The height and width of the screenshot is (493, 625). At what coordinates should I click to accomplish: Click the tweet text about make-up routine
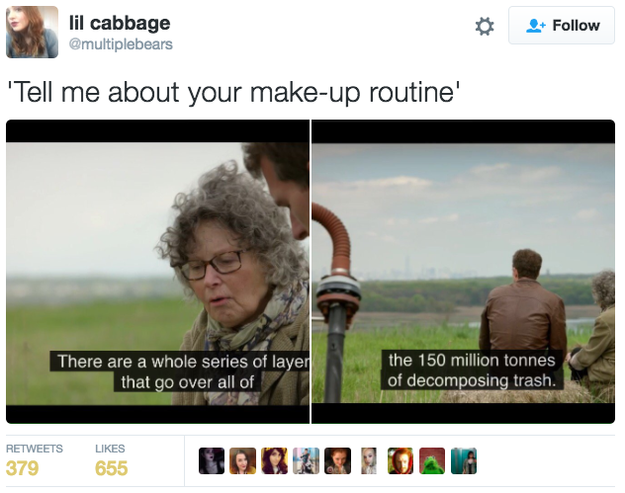(234, 92)
